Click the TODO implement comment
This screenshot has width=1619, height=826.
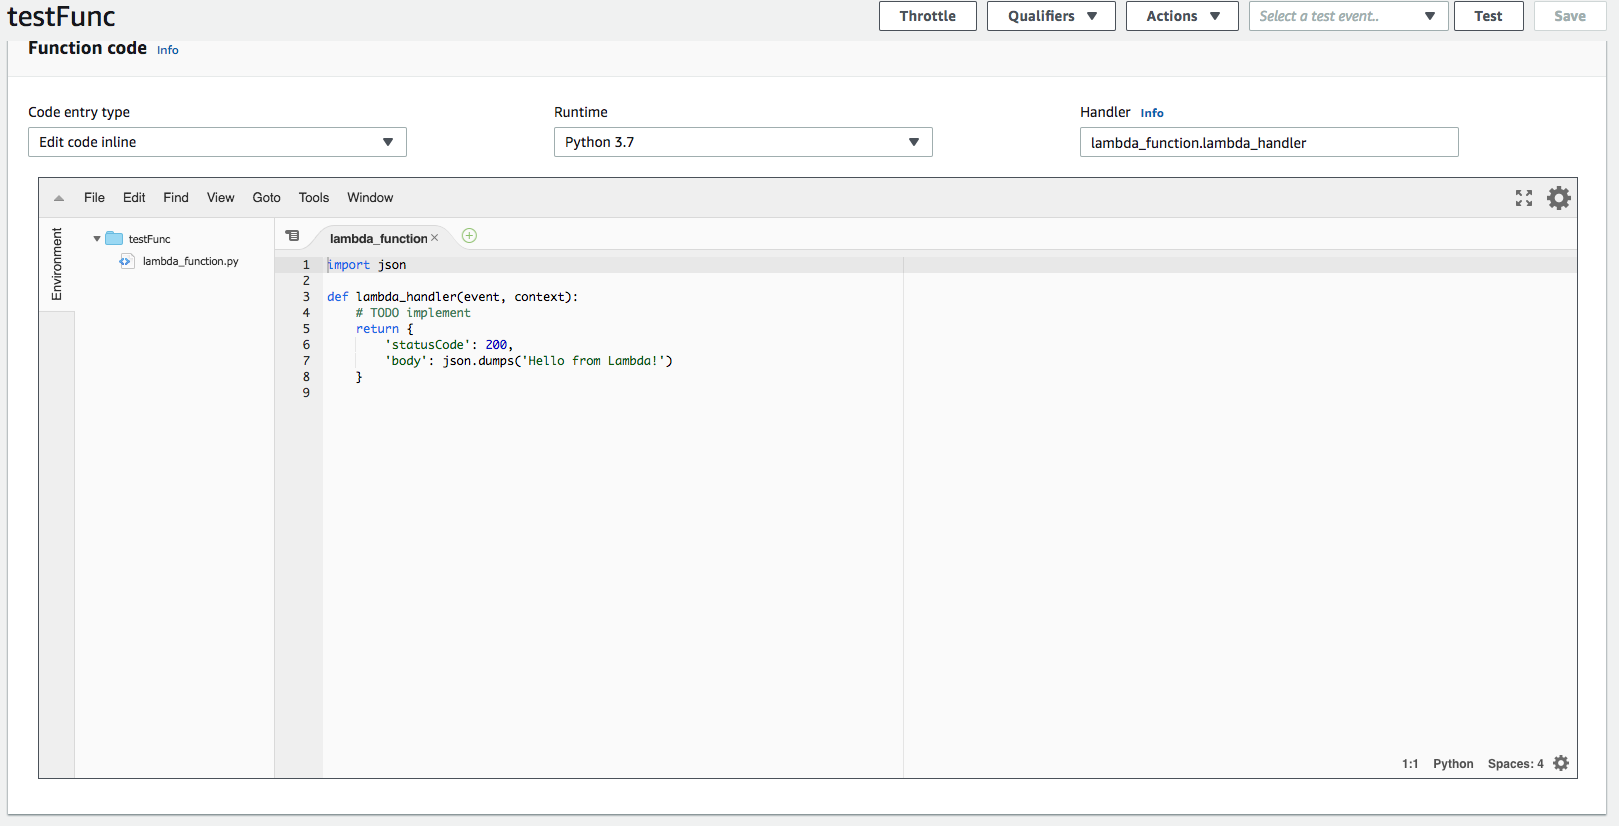coord(413,313)
